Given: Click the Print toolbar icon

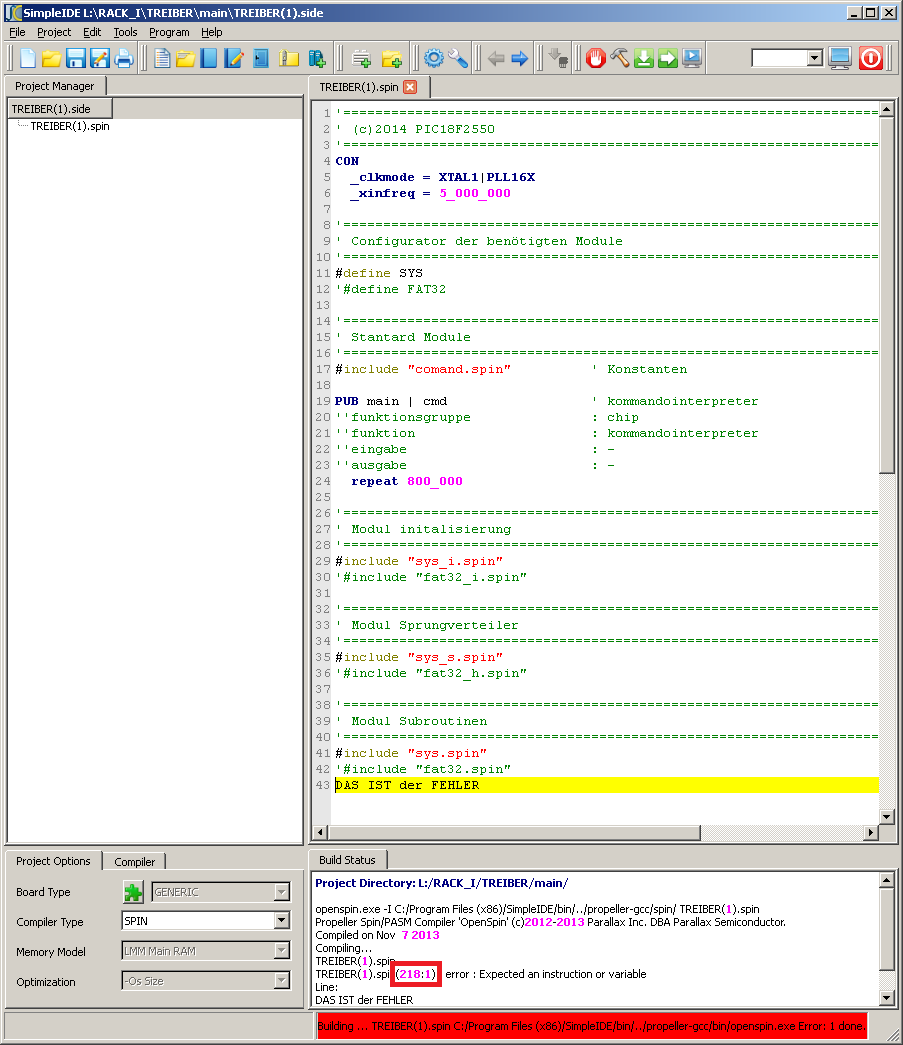Looking at the screenshot, I should click(123, 58).
